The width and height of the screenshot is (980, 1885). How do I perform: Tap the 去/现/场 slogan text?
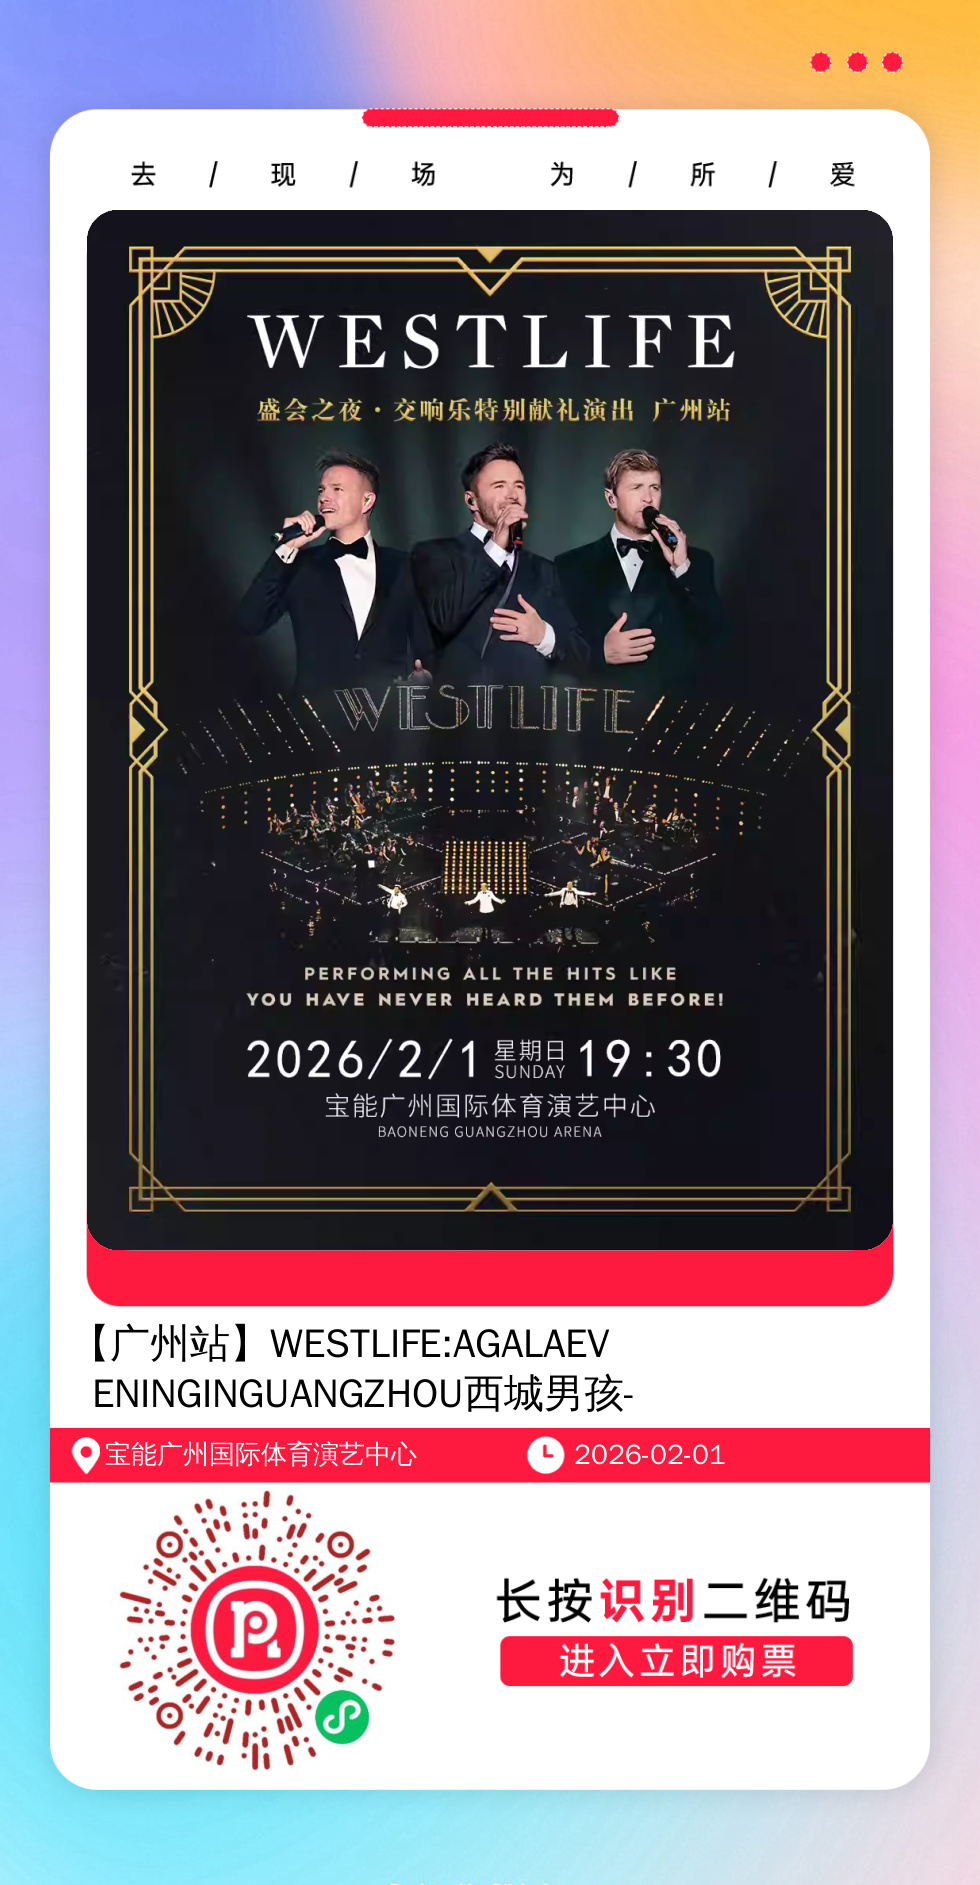pos(284,175)
